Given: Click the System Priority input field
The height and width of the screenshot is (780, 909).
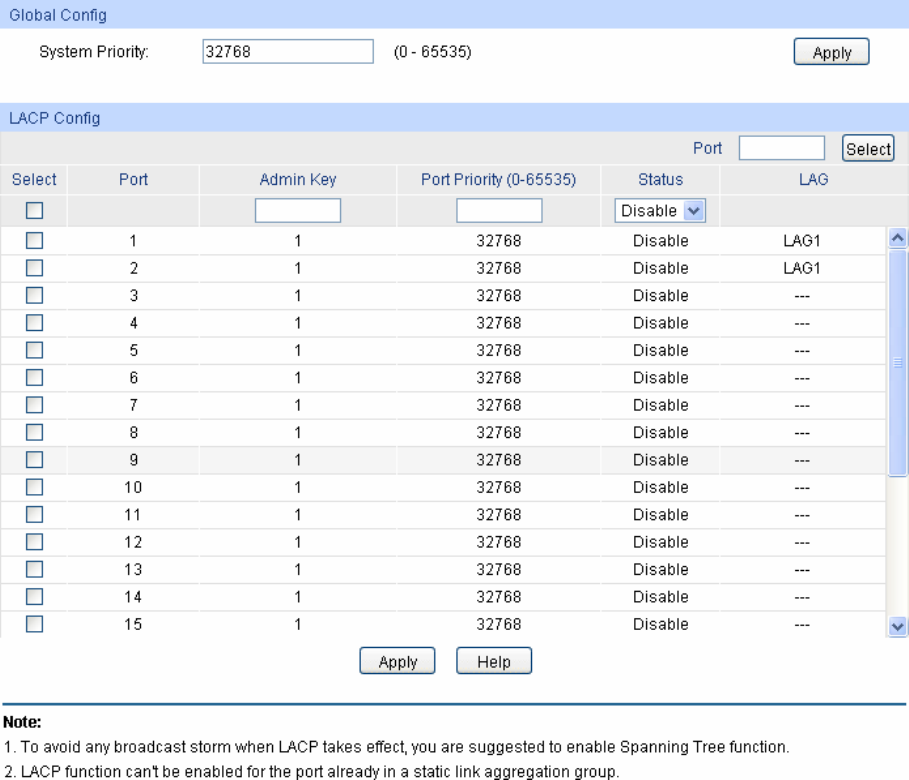Looking at the screenshot, I should pos(287,52).
